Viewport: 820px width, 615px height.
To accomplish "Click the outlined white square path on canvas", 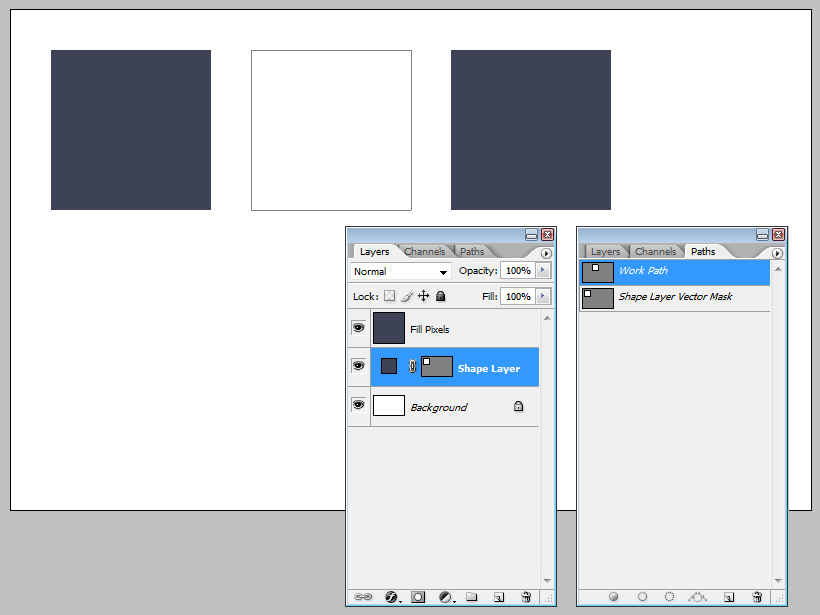I will 332,130.
